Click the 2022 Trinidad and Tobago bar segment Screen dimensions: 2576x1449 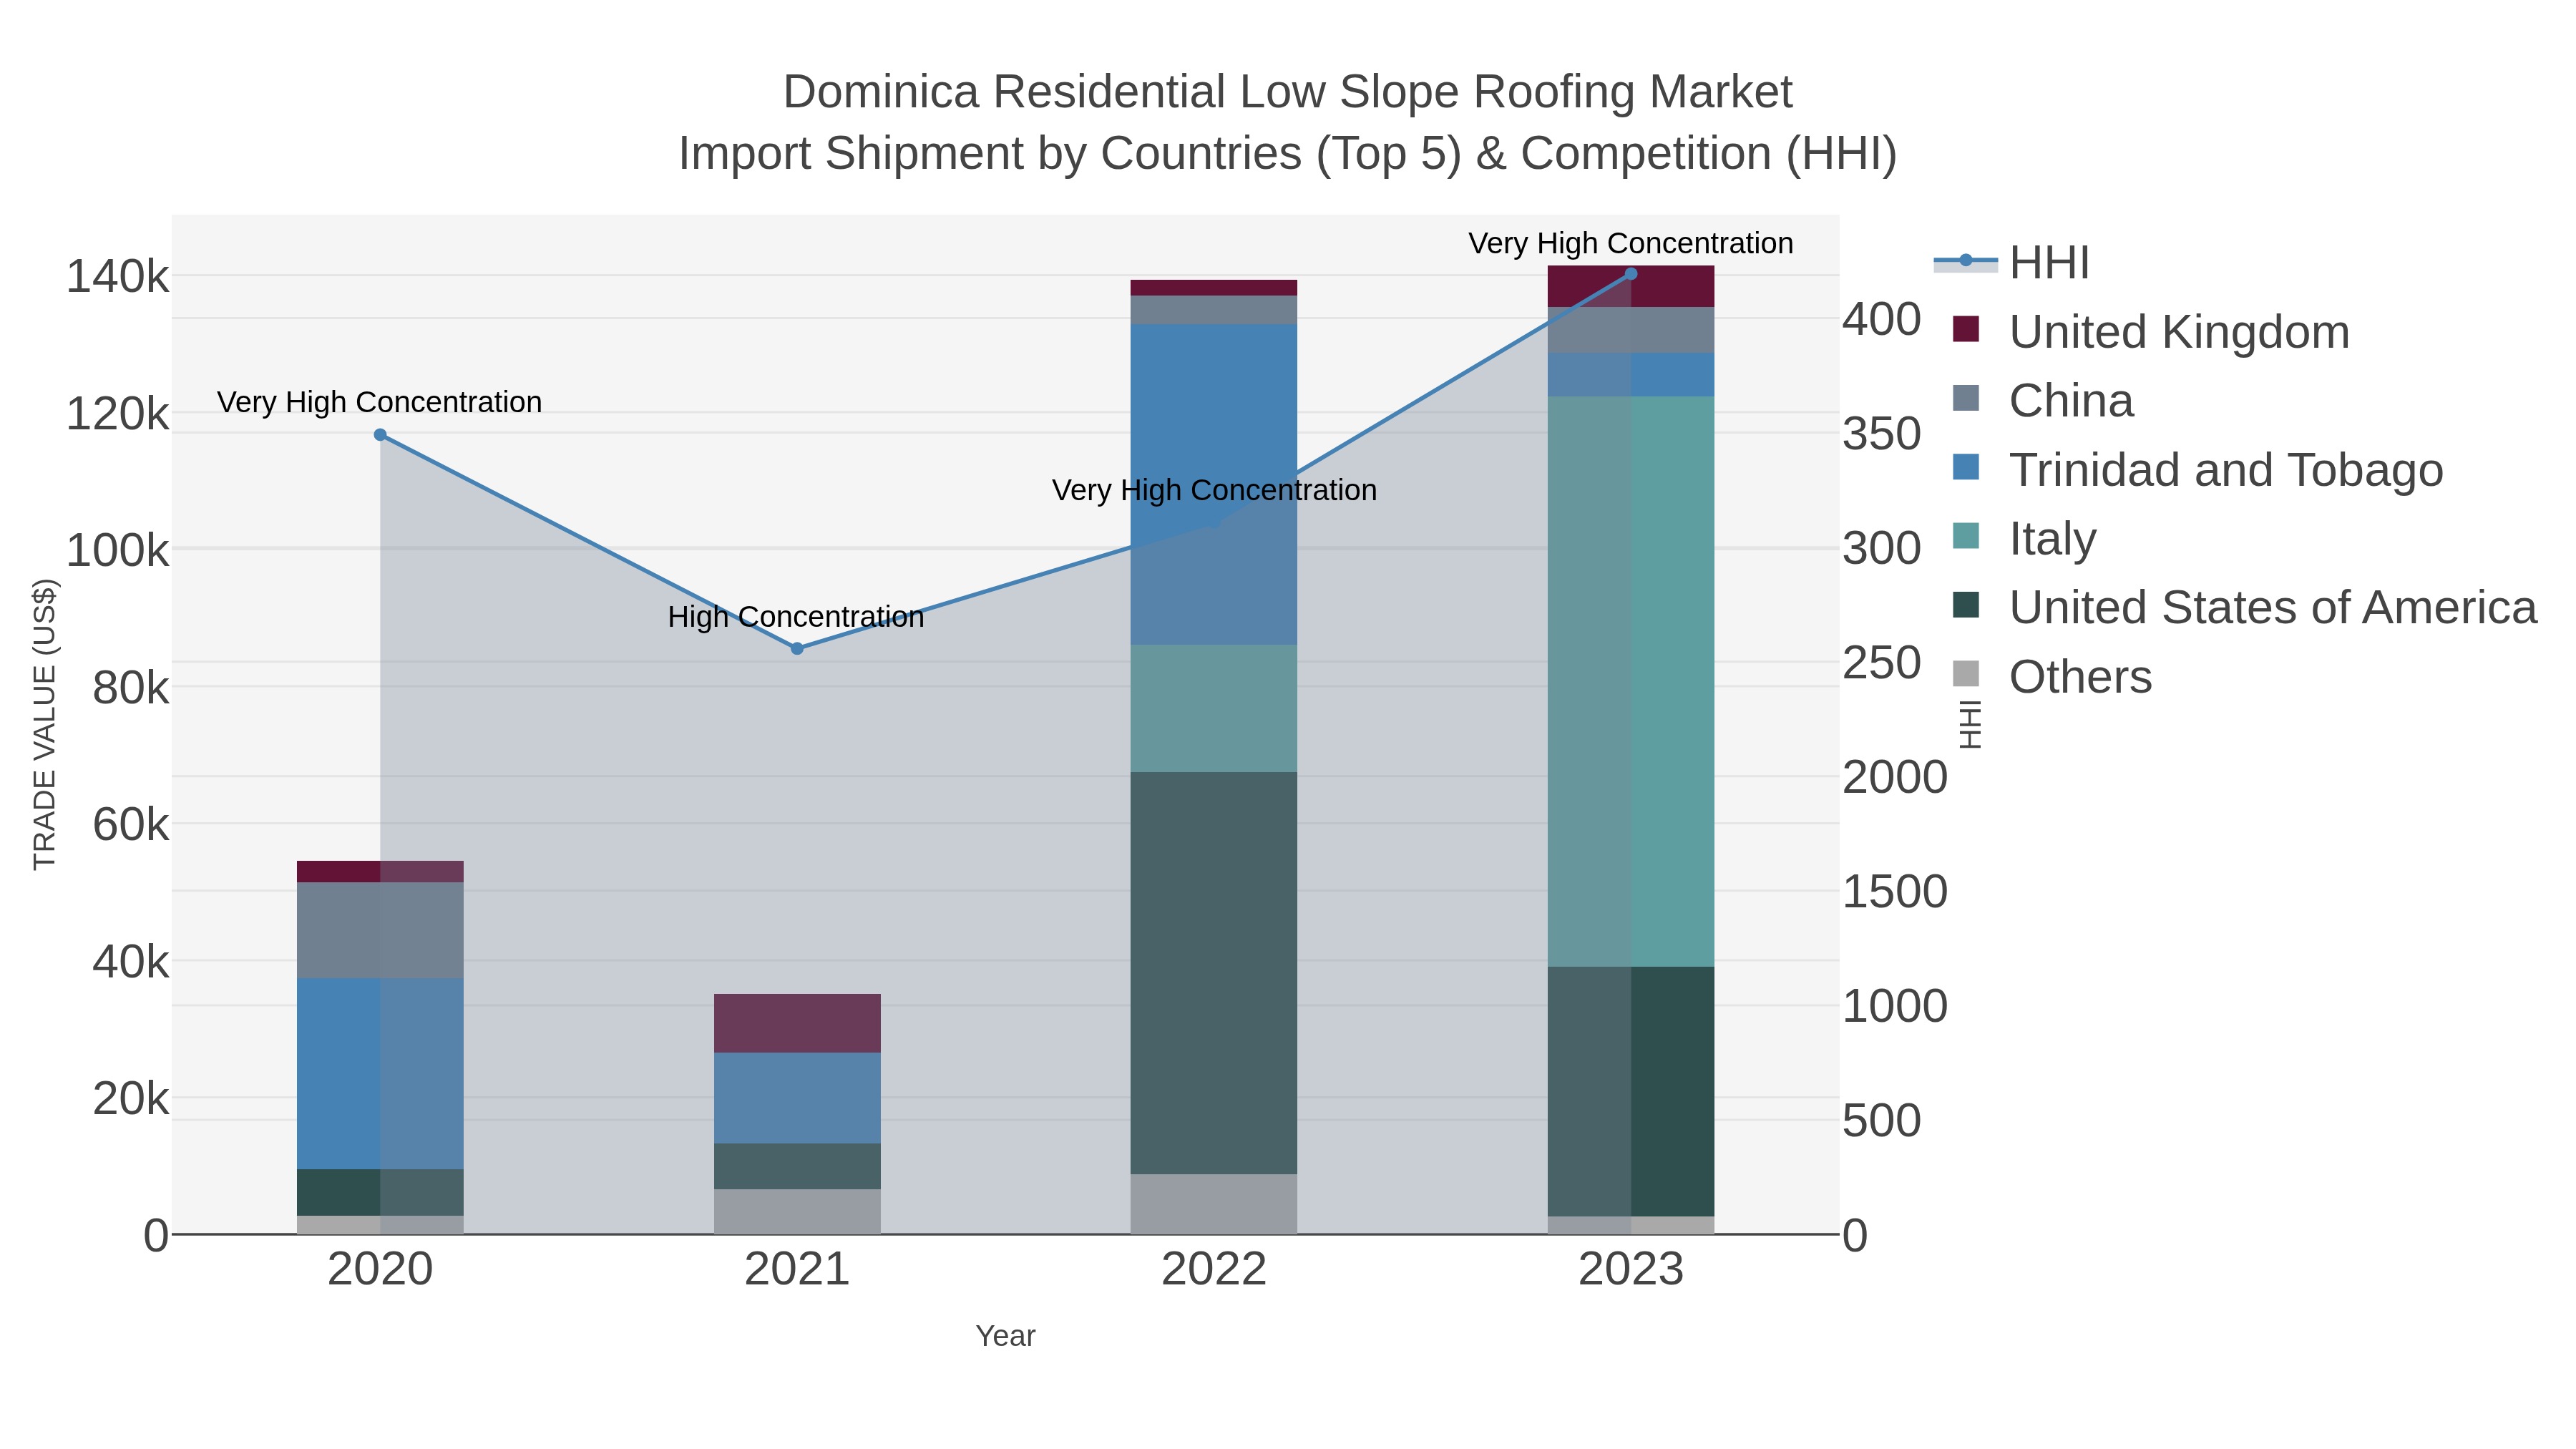(x=1214, y=485)
